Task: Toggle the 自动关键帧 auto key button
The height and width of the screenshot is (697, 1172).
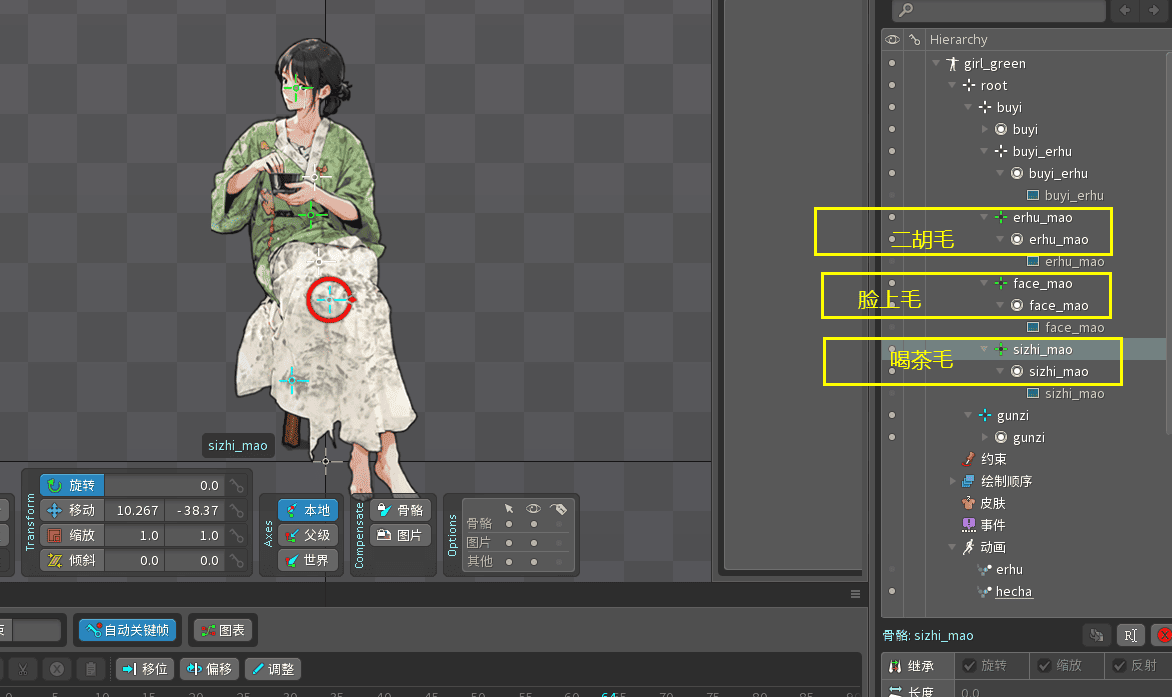Action: coord(130,630)
